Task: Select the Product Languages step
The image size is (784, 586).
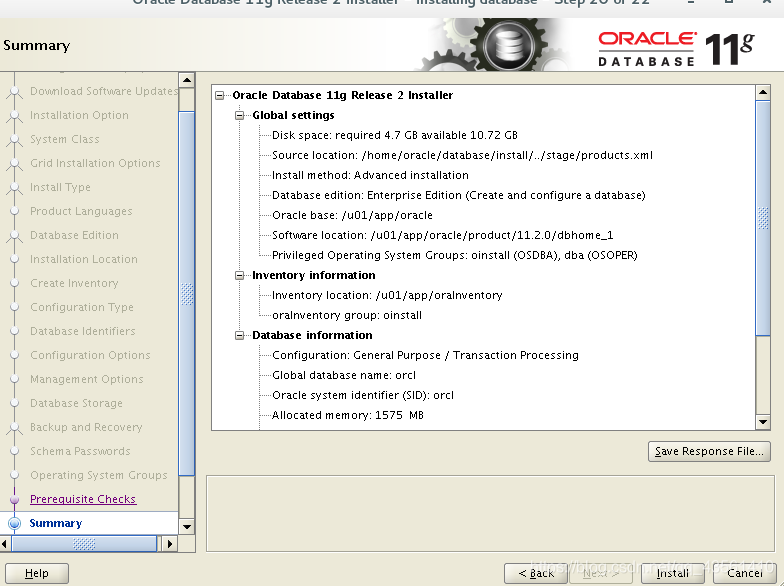Action: coord(82,211)
